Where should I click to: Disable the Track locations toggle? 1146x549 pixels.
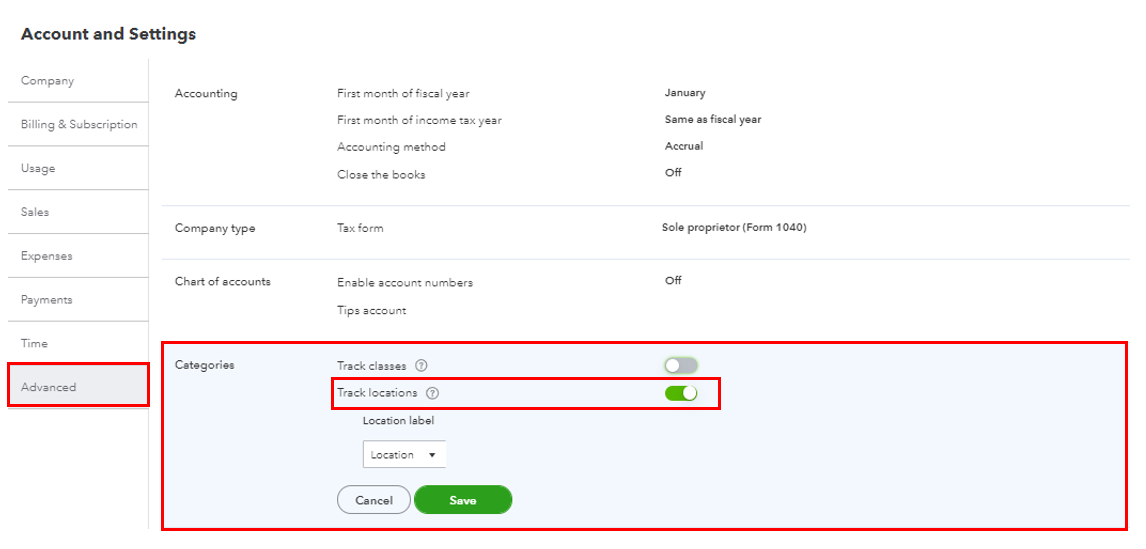point(681,393)
